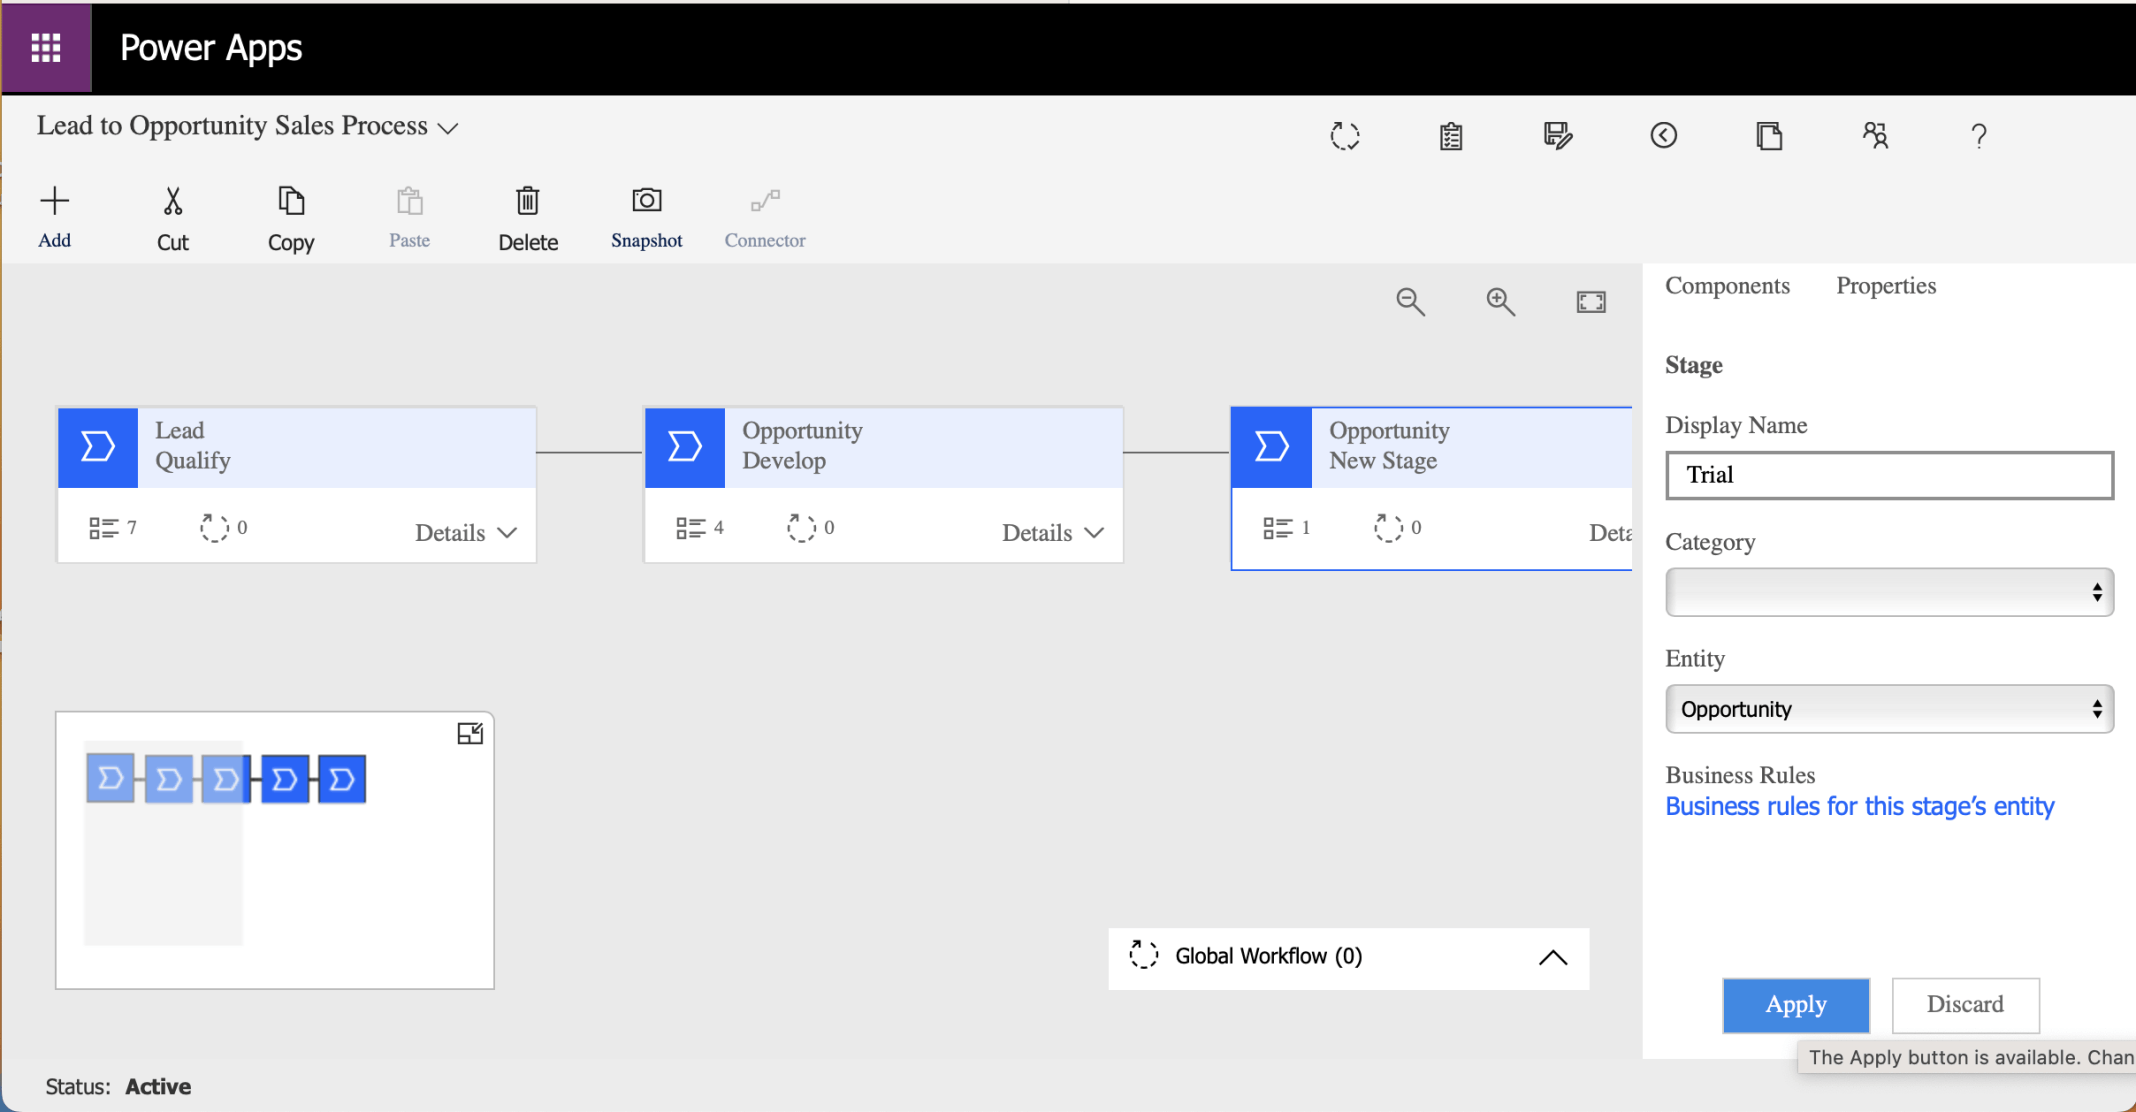Collapse the minimap panel
Screen dimensions: 2136x1112
(470, 734)
